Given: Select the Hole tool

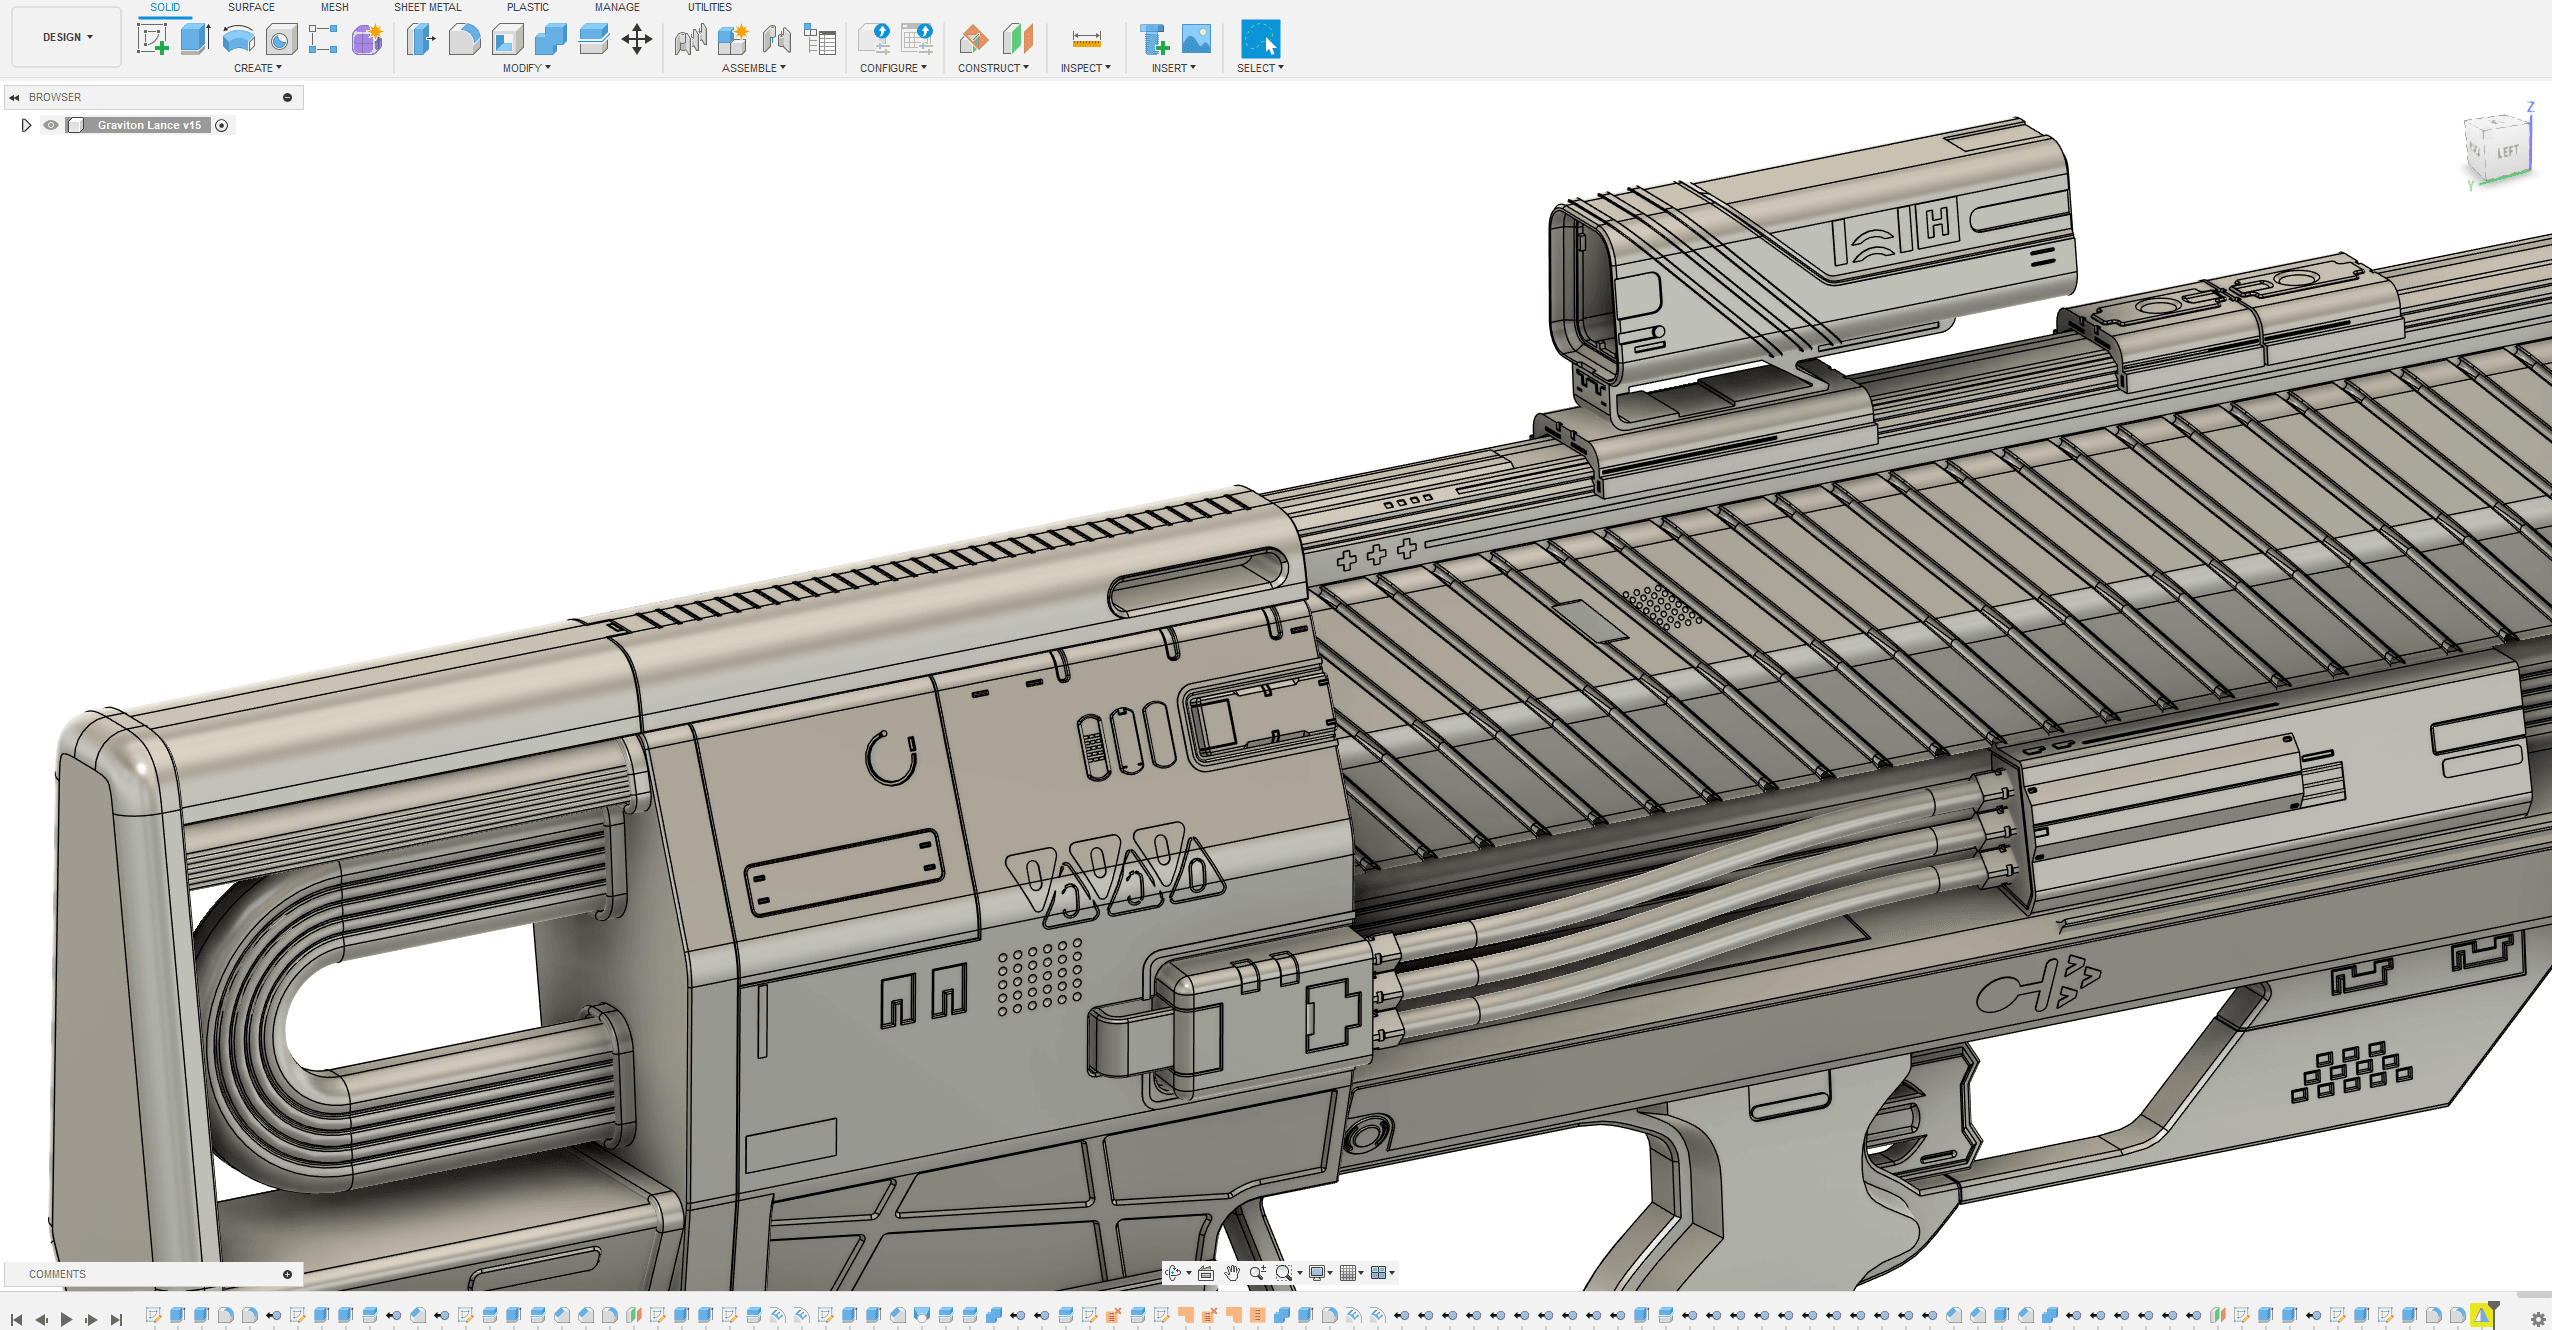Looking at the screenshot, I should 281,40.
